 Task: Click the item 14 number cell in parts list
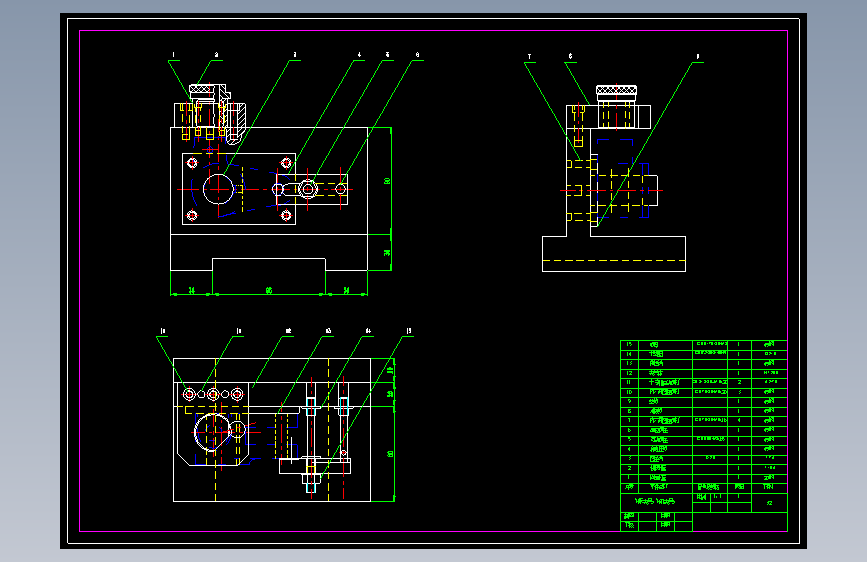[629, 354]
